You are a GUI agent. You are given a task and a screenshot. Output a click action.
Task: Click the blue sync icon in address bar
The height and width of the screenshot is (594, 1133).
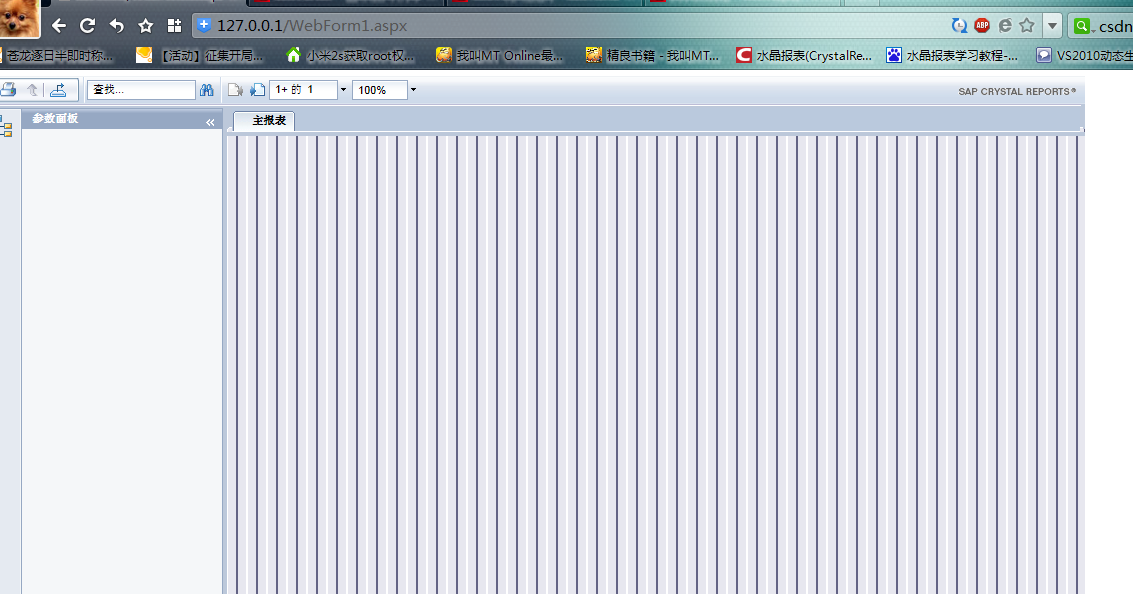point(959,25)
